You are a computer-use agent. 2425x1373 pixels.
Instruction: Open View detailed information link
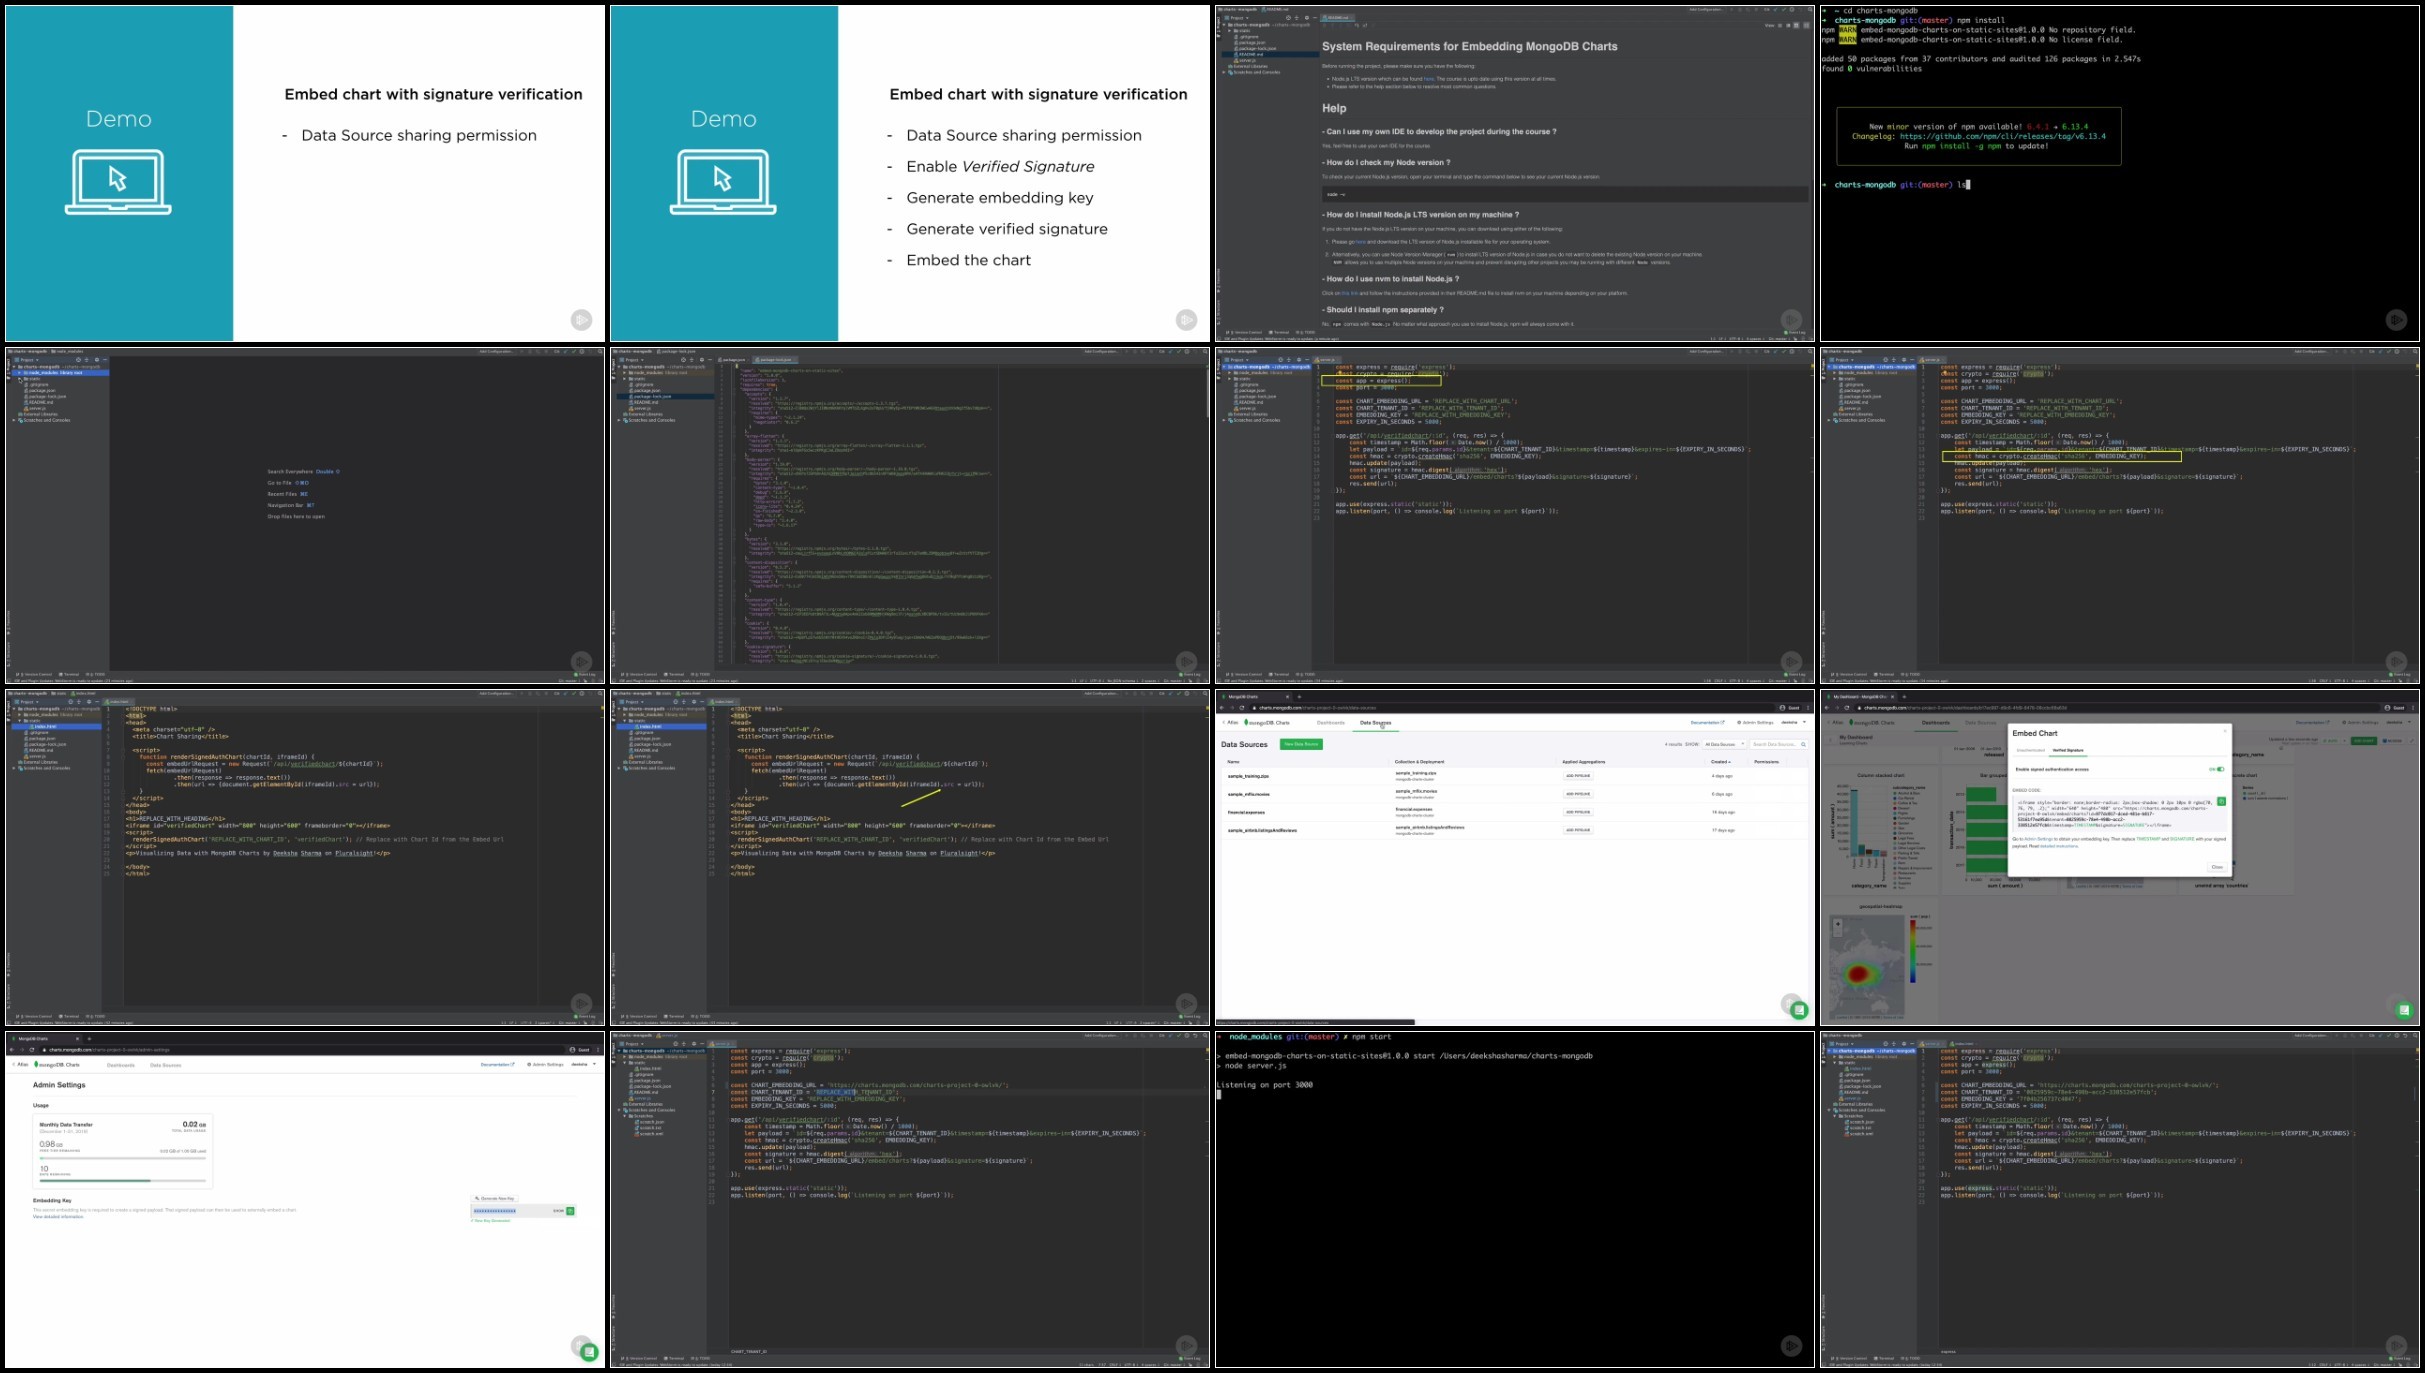pos(58,1217)
